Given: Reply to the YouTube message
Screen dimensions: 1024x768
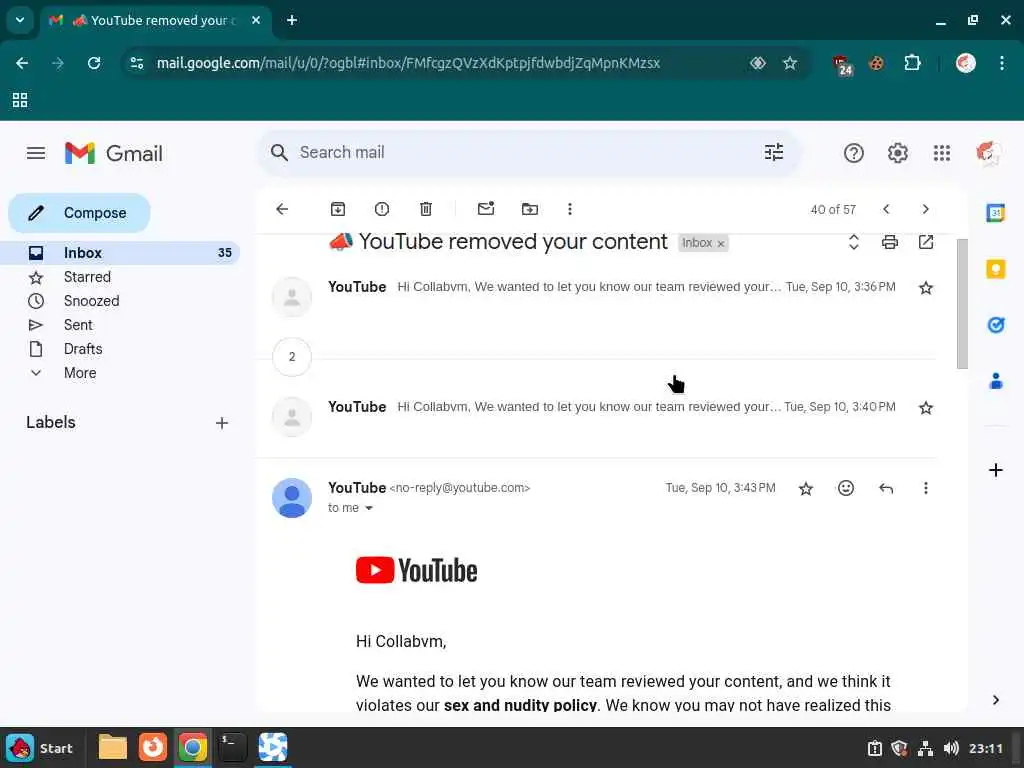Looking at the screenshot, I should click(886, 488).
